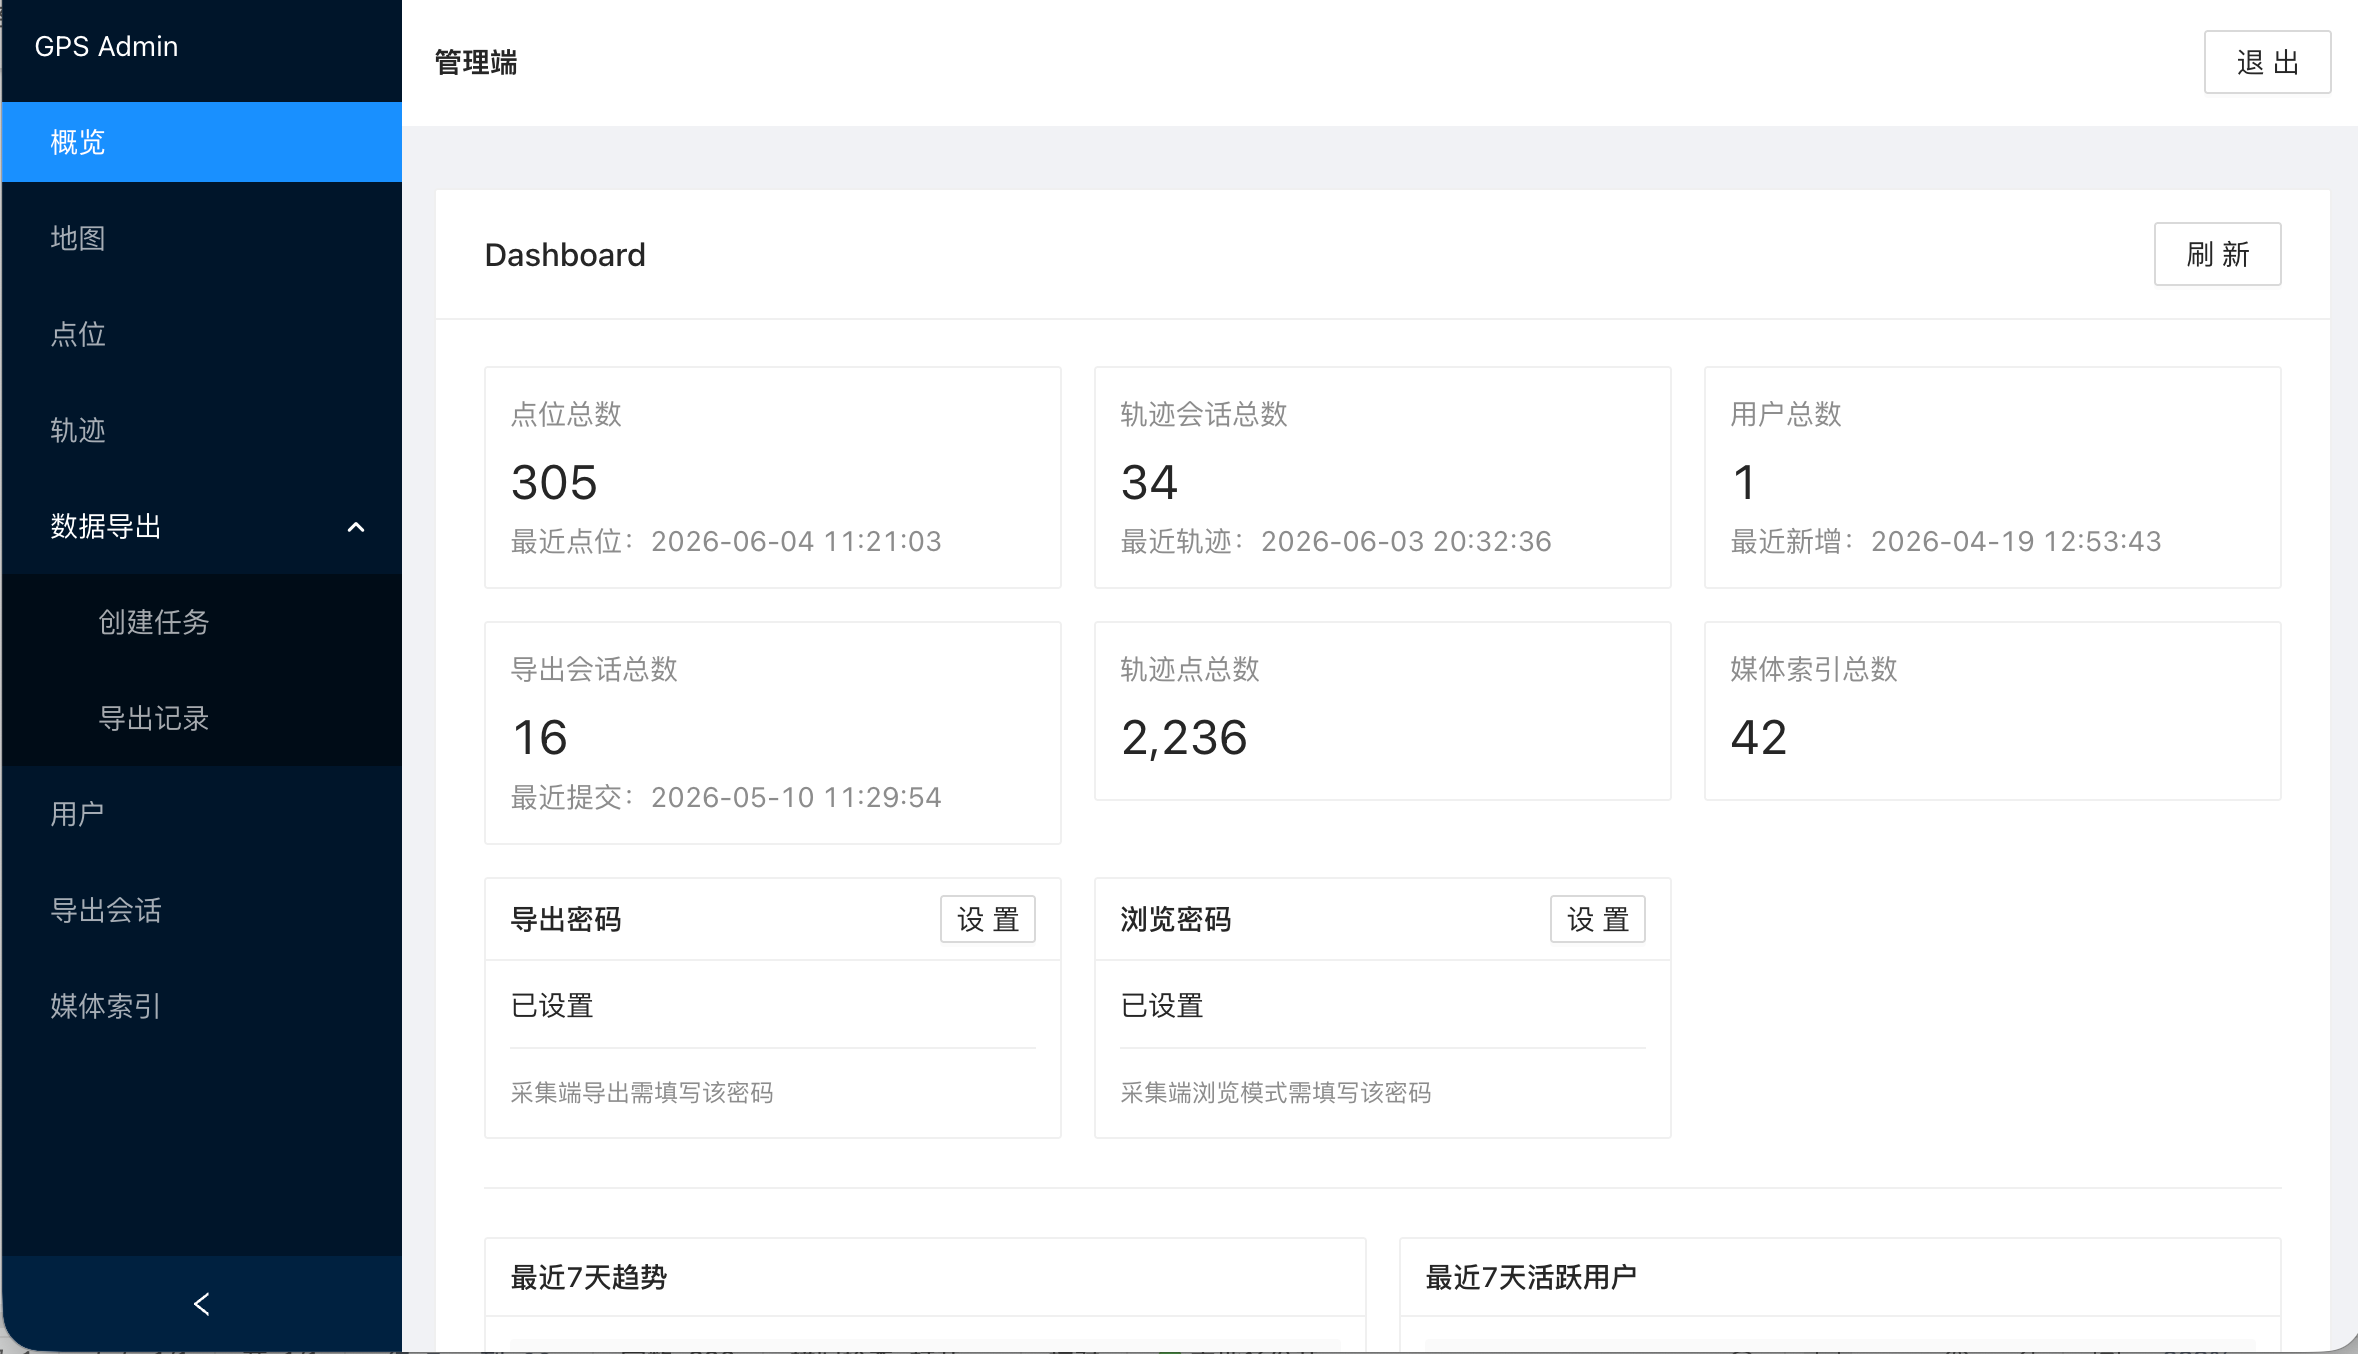The image size is (2358, 1354).
Task: Click 已设置 status under 浏览密码
Action: (x=1162, y=1006)
